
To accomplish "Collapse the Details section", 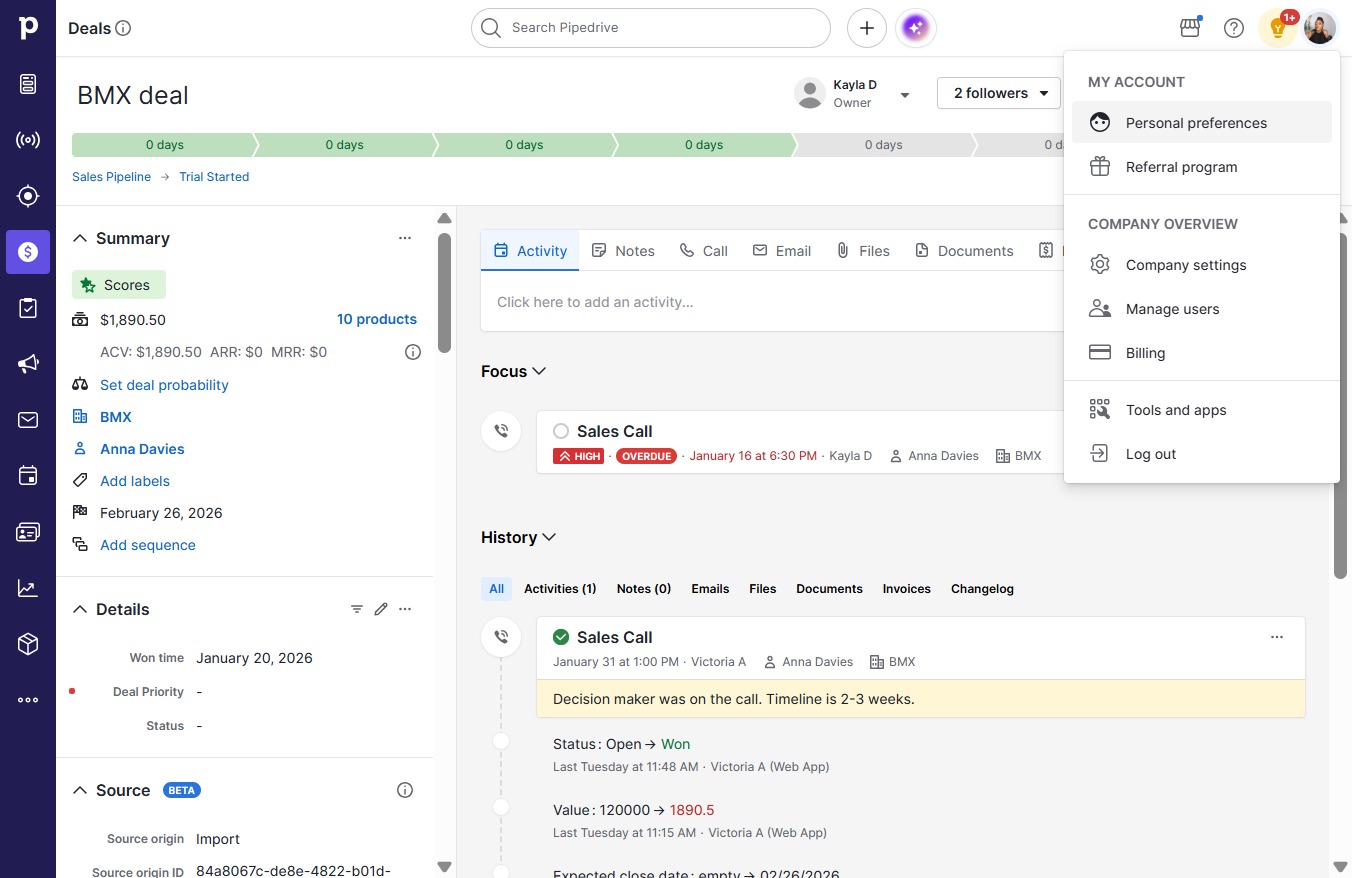I will coord(80,609).
